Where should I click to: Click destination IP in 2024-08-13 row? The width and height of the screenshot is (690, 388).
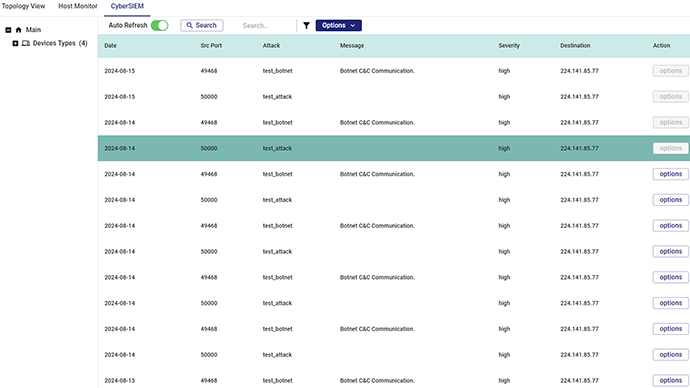tap(579, 381)
